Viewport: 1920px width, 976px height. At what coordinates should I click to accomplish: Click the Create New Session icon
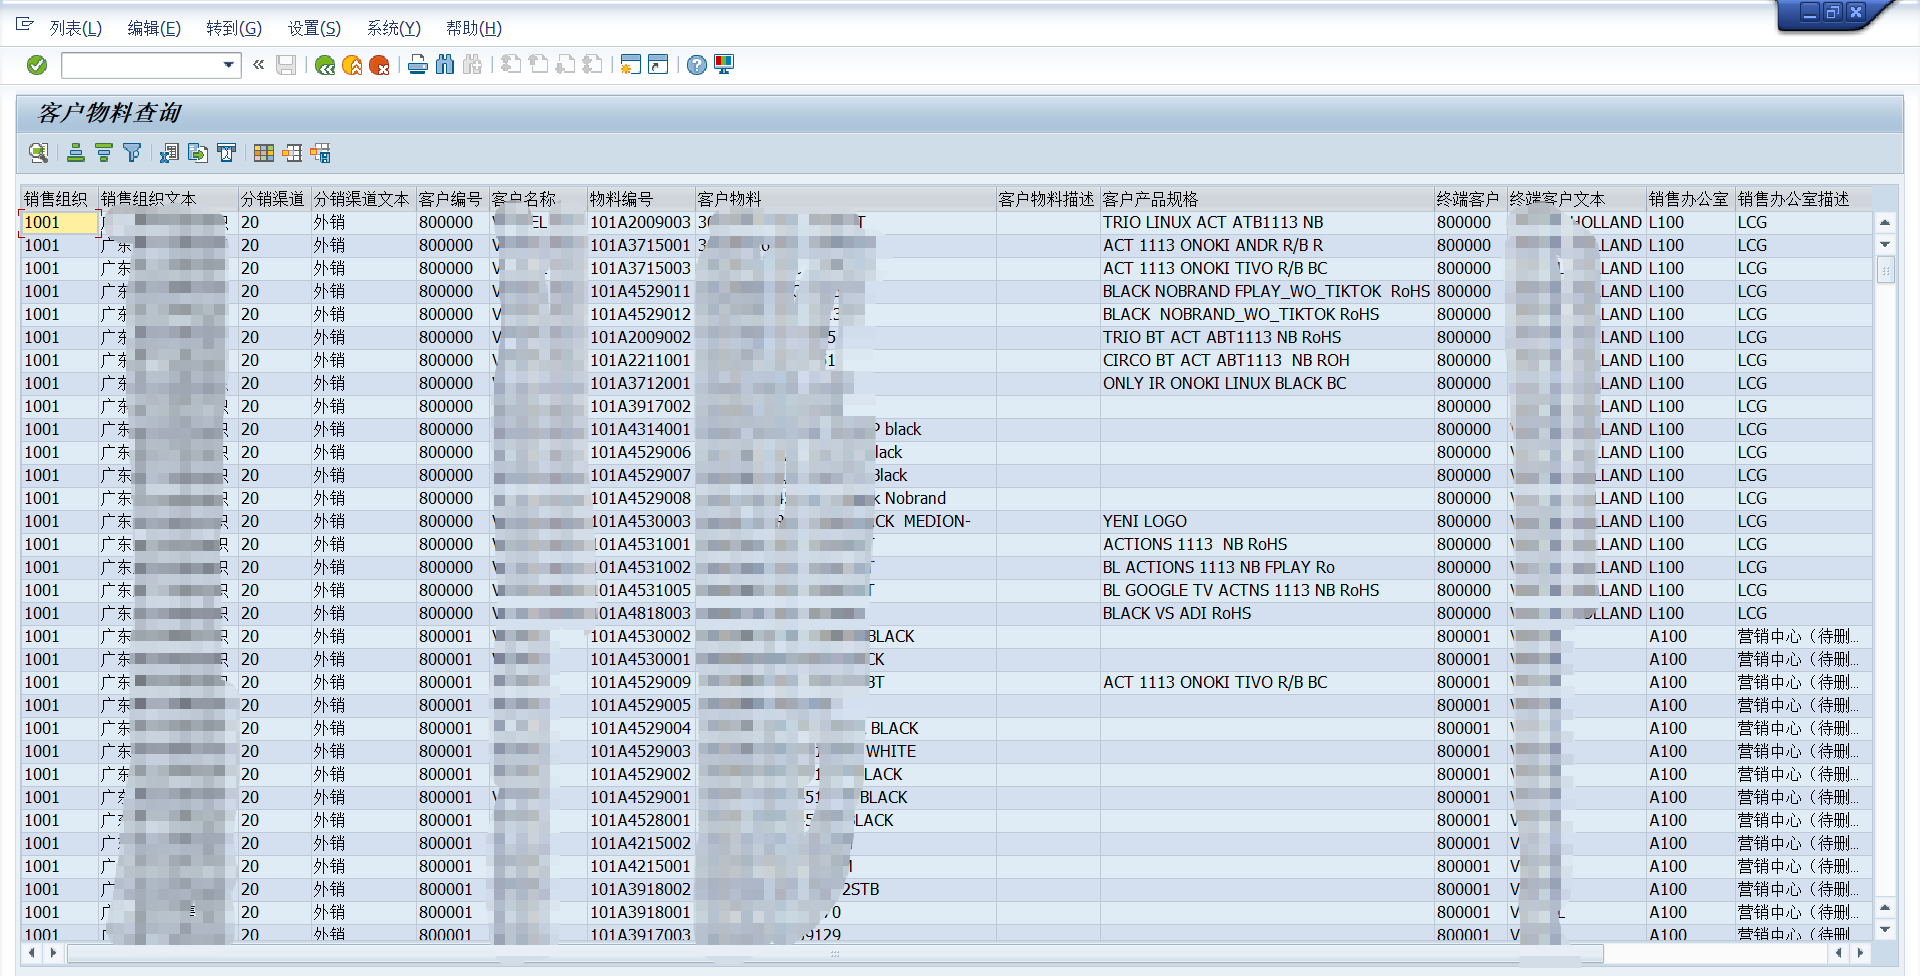[x=630, y=65]
